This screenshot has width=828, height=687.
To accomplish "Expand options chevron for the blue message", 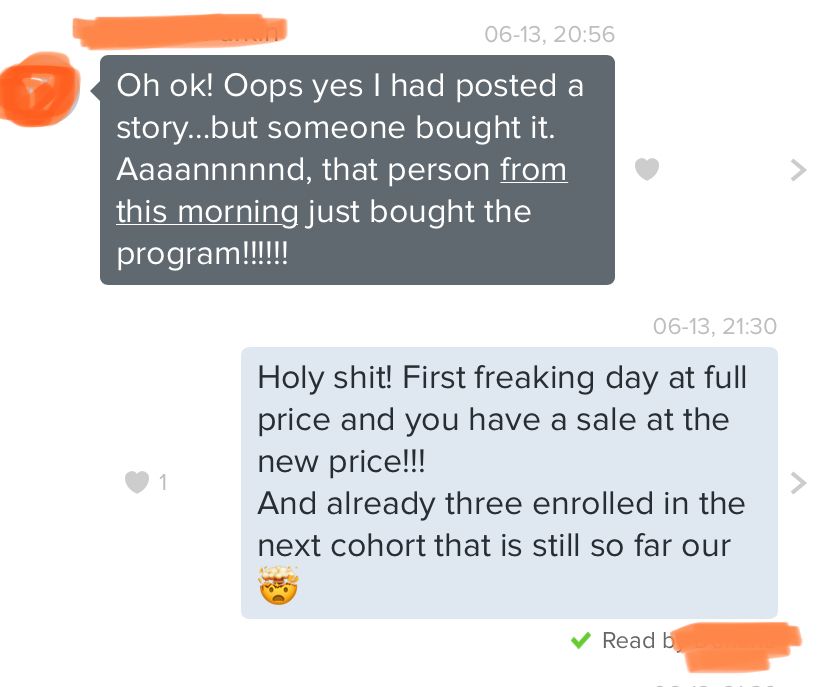I will point(797,483).
